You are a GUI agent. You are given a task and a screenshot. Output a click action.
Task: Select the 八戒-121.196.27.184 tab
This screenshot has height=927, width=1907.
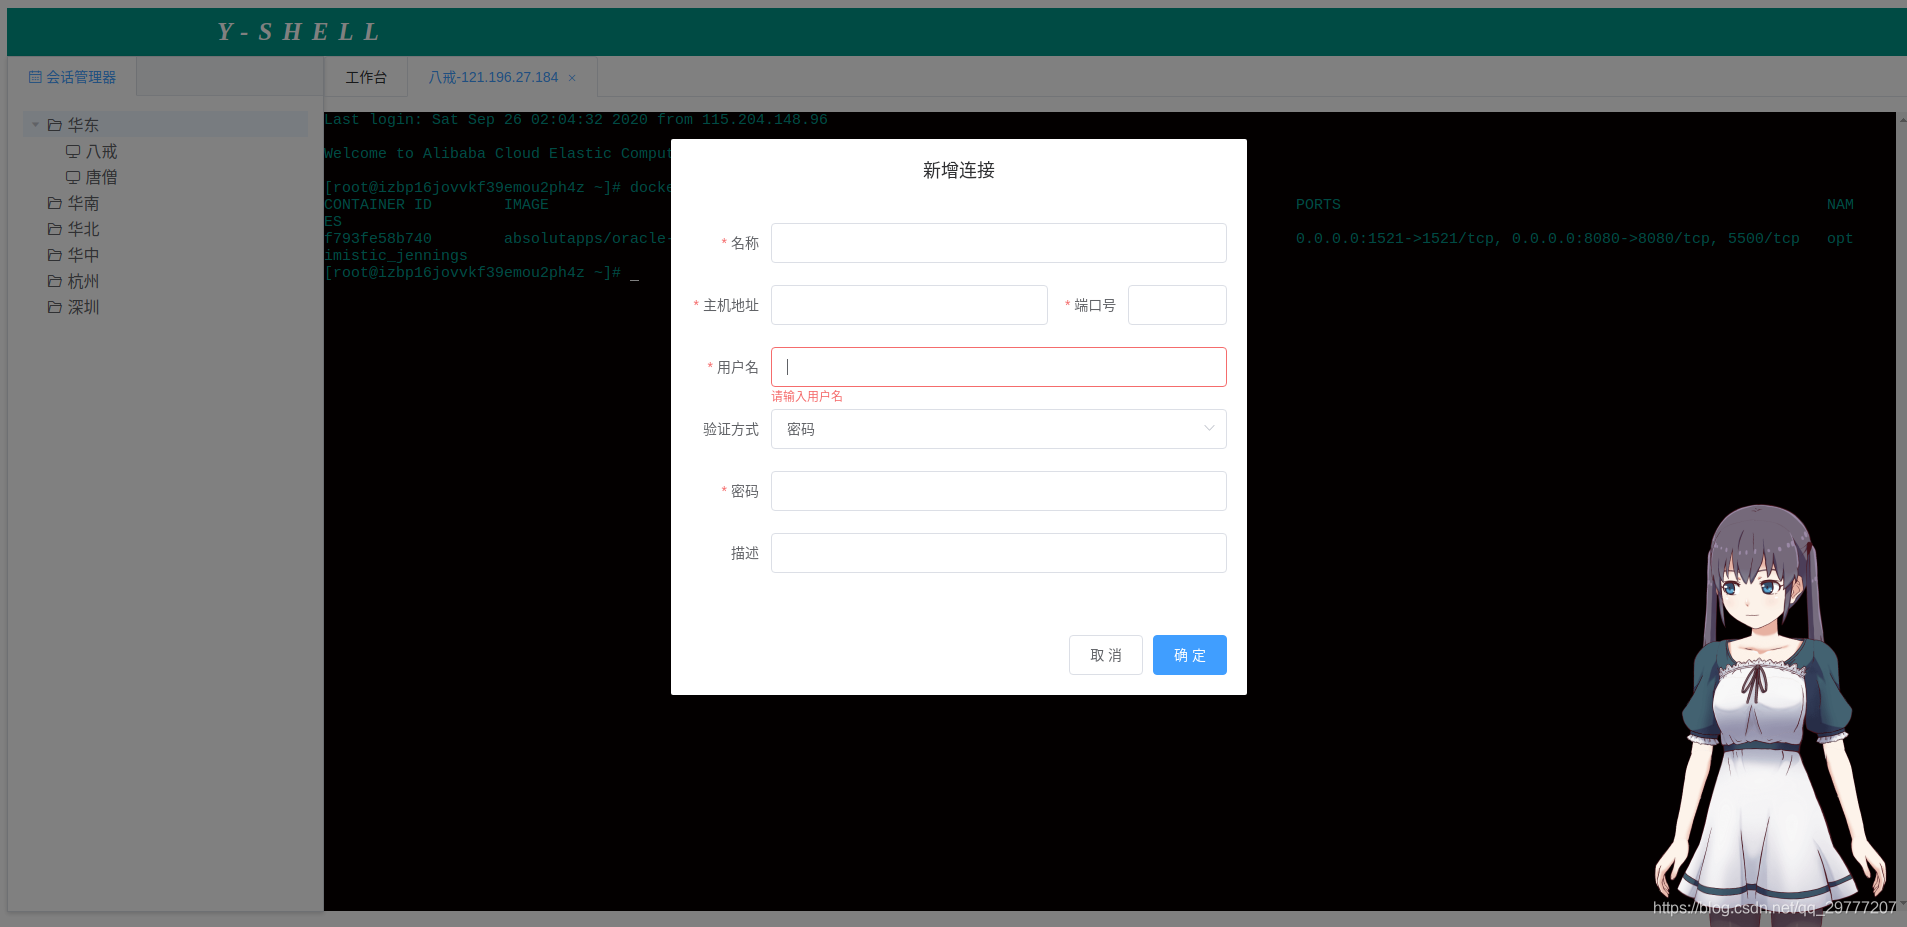pos(493,77)
